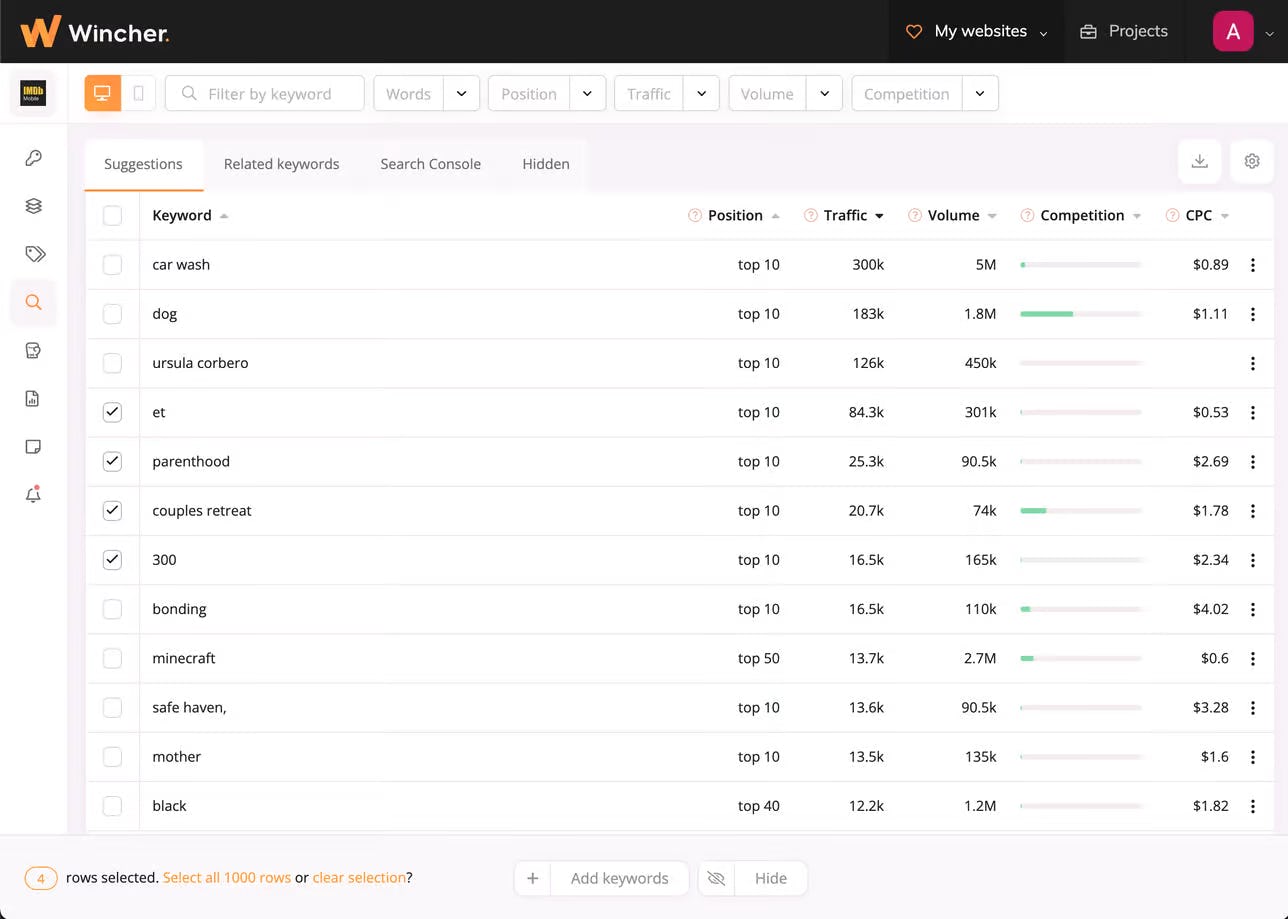Switch to mobile view with the phone icon

[138, 92]
